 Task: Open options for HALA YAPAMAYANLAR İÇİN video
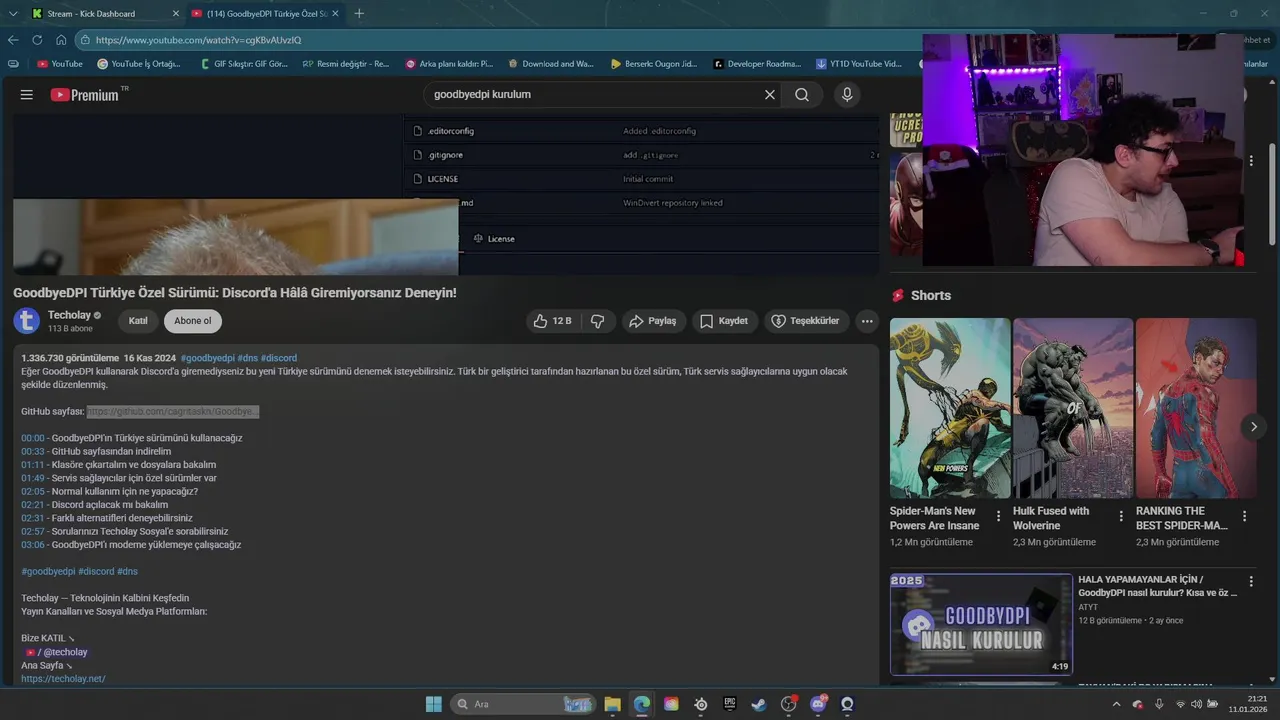point(1251,581)
